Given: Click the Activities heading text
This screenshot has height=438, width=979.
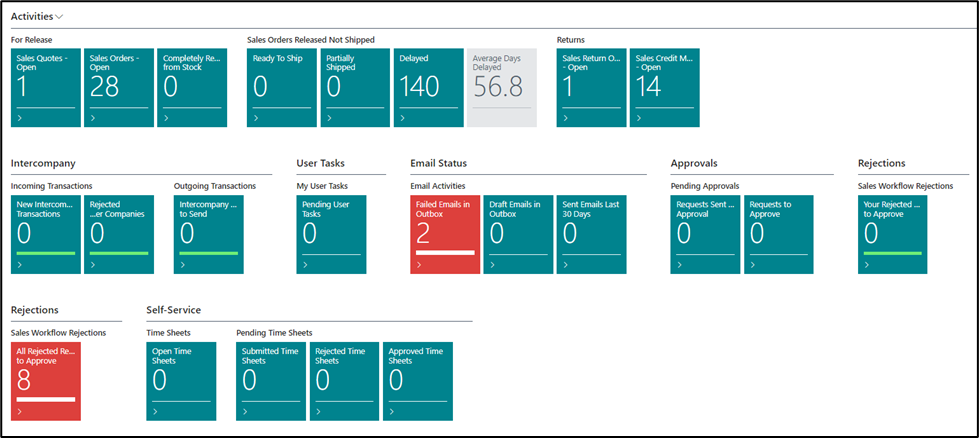Looking at the screenshot, I should [x=32, y=17].
